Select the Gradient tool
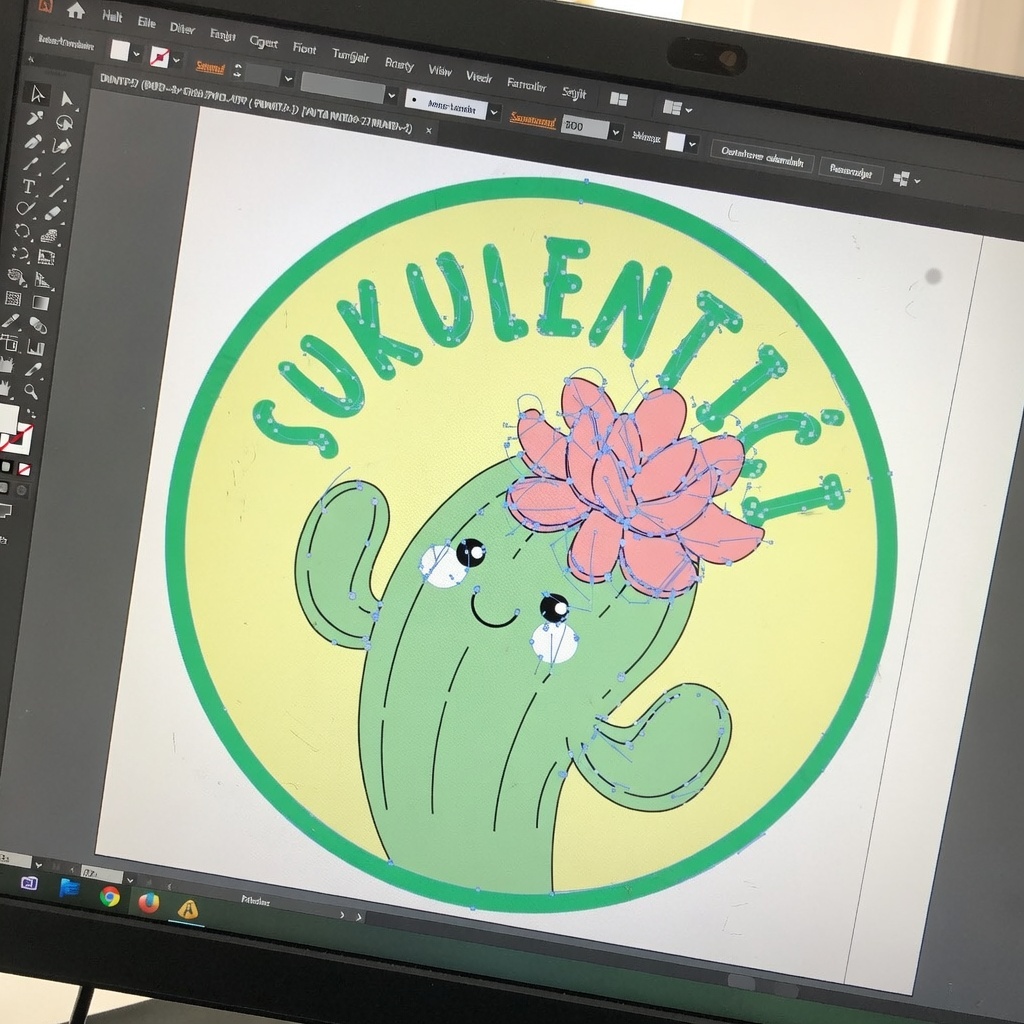Image resolution: width=1024 pixels, height=1024 pixels. coord(40,303)
